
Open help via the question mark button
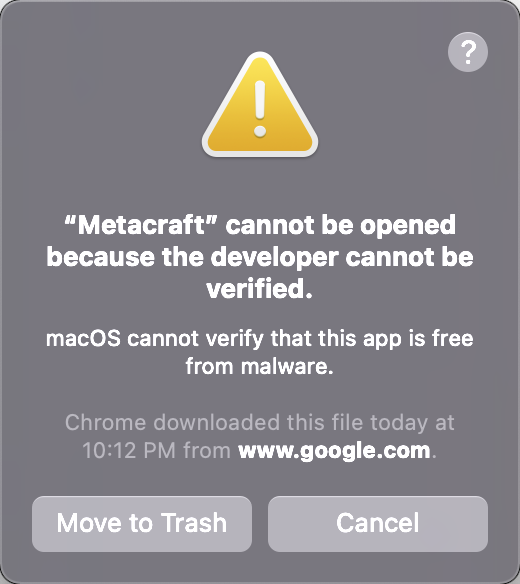(x=467, y=52)
